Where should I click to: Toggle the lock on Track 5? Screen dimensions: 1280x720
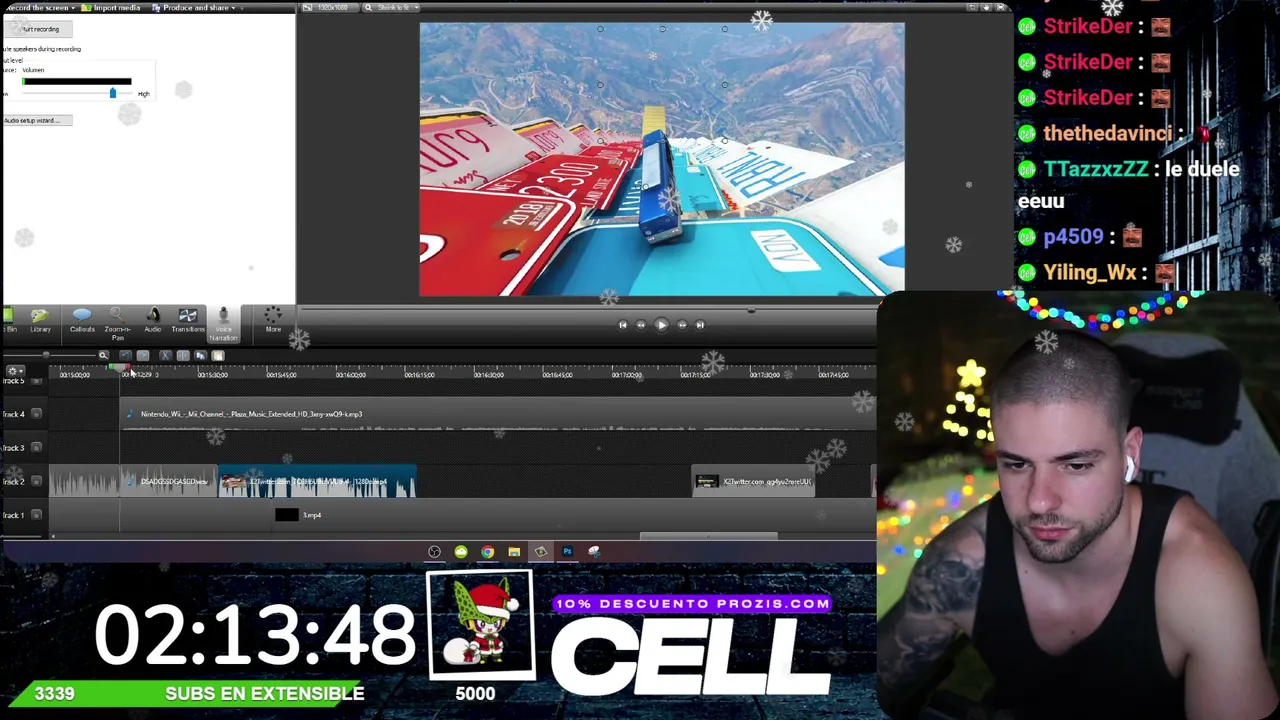(x=37, y=381)
